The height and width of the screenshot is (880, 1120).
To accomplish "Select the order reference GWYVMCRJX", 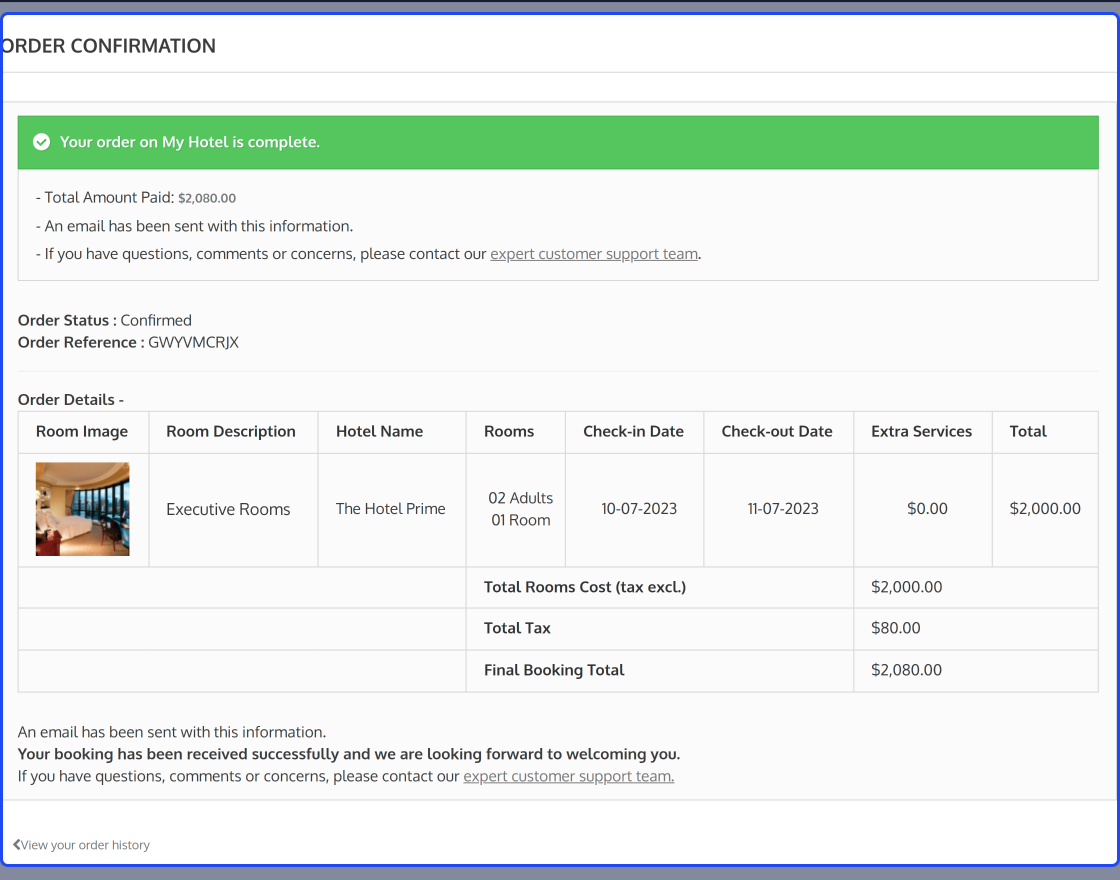I will (x=194, y=343).
